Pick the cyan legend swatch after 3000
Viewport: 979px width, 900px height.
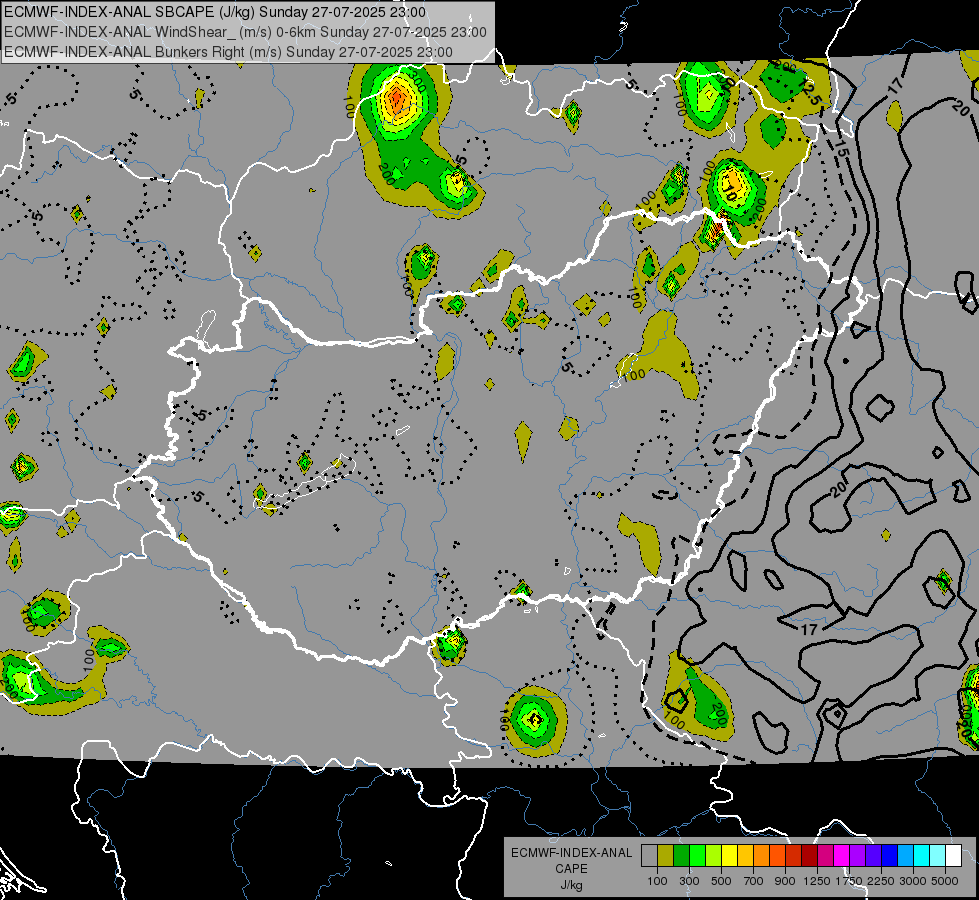point(922,856)
